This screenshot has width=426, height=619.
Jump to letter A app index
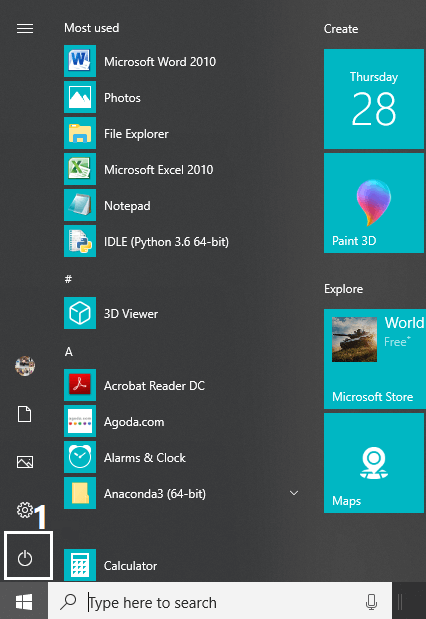69,352
